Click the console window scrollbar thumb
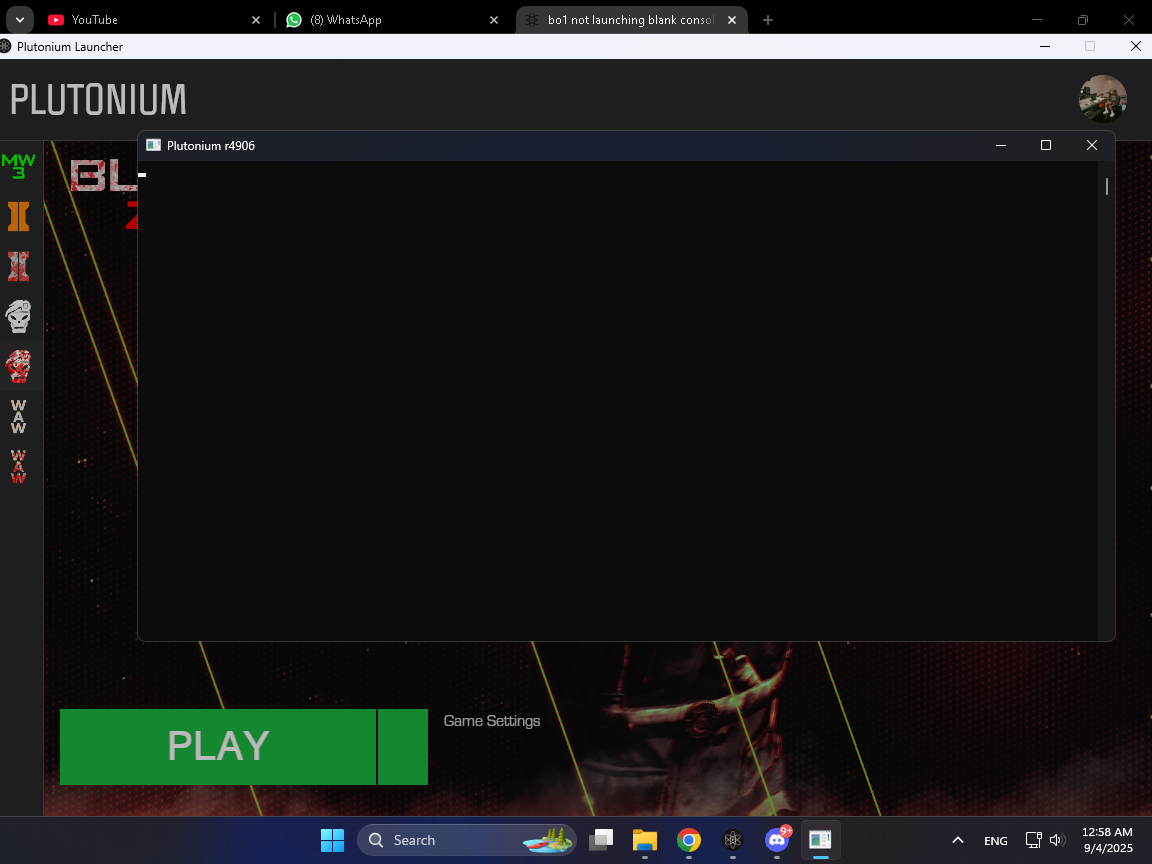The height and width of the screenshot is (864, 1152). [x=1106, y=186]
